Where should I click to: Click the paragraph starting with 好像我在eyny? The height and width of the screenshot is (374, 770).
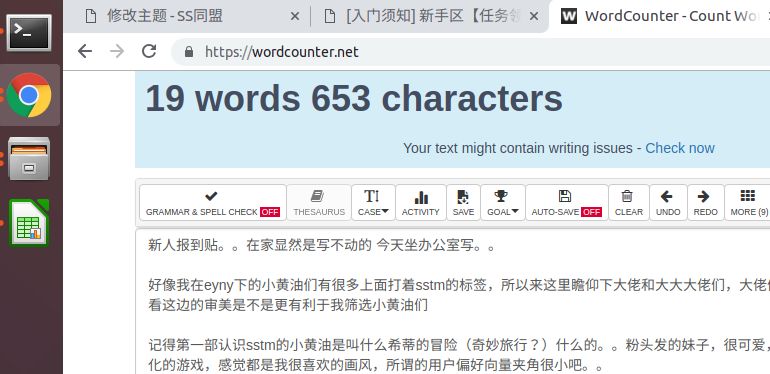click(459, 295)
